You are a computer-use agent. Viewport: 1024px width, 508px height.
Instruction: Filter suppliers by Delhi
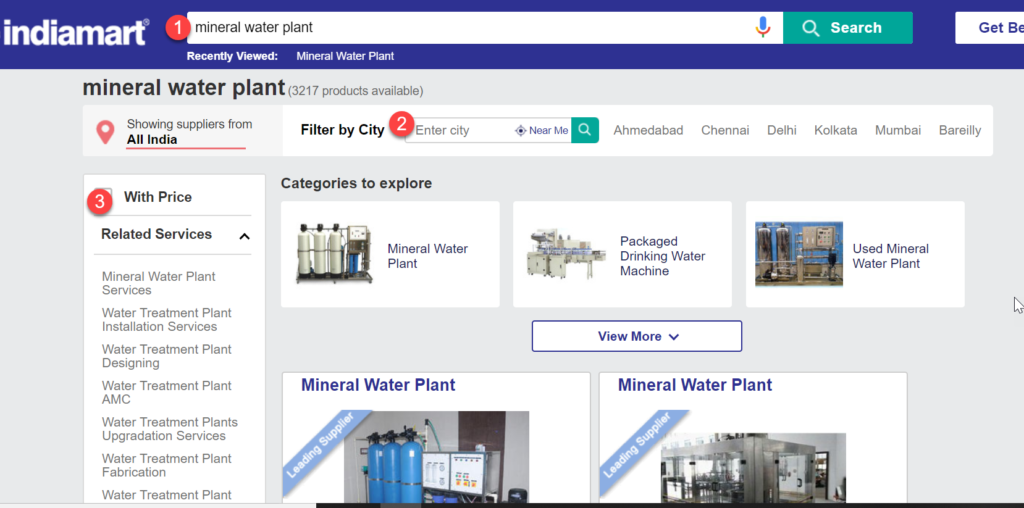pyautogui.click(x=782, y=131)
